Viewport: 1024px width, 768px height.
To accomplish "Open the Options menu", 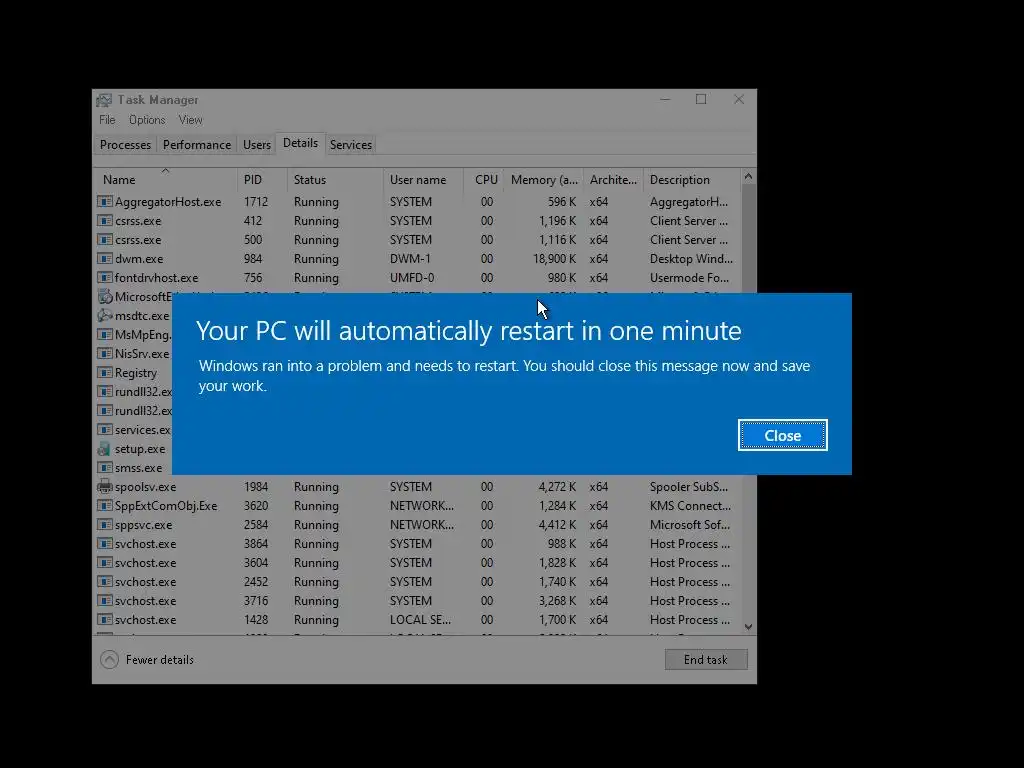I will pos(147,120).
